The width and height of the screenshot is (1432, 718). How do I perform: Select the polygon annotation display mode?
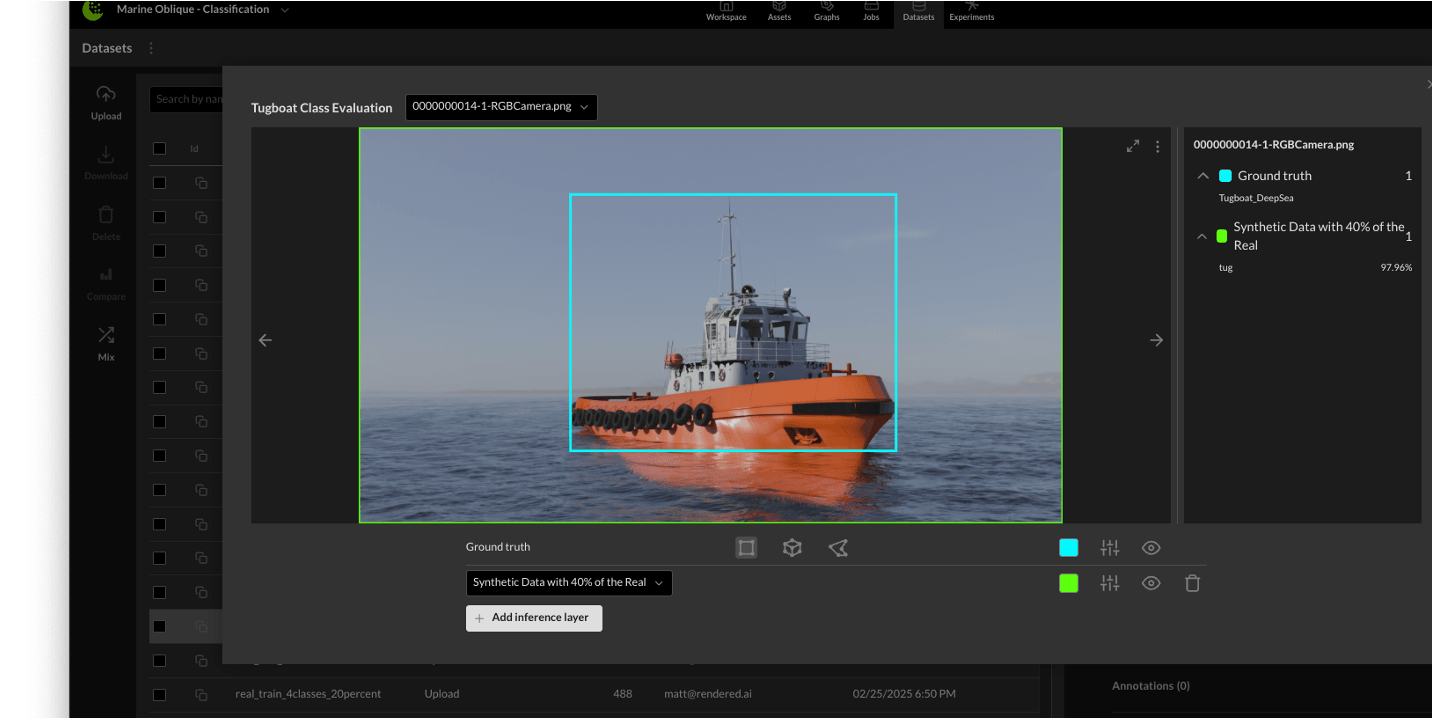pos(838,547)
